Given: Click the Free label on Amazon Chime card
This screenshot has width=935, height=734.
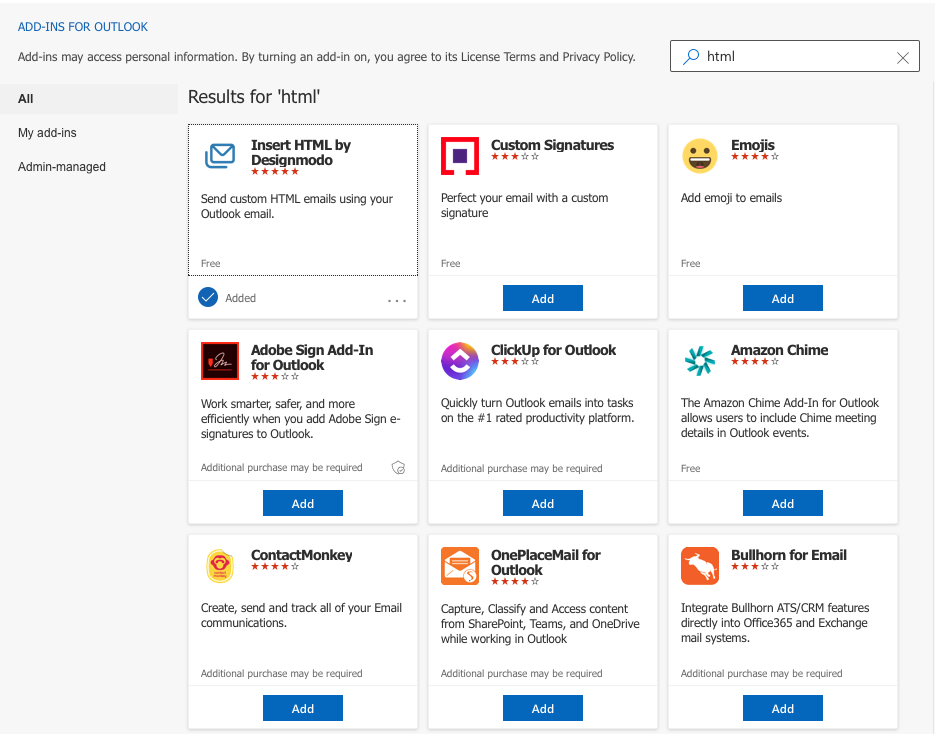Looking at the screenshot, I should click(x=691, y=469).
